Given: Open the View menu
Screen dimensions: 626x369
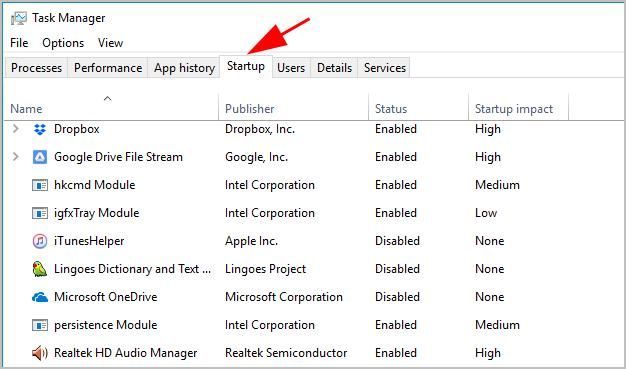Looking at the screenshot, I should [111, 43].
